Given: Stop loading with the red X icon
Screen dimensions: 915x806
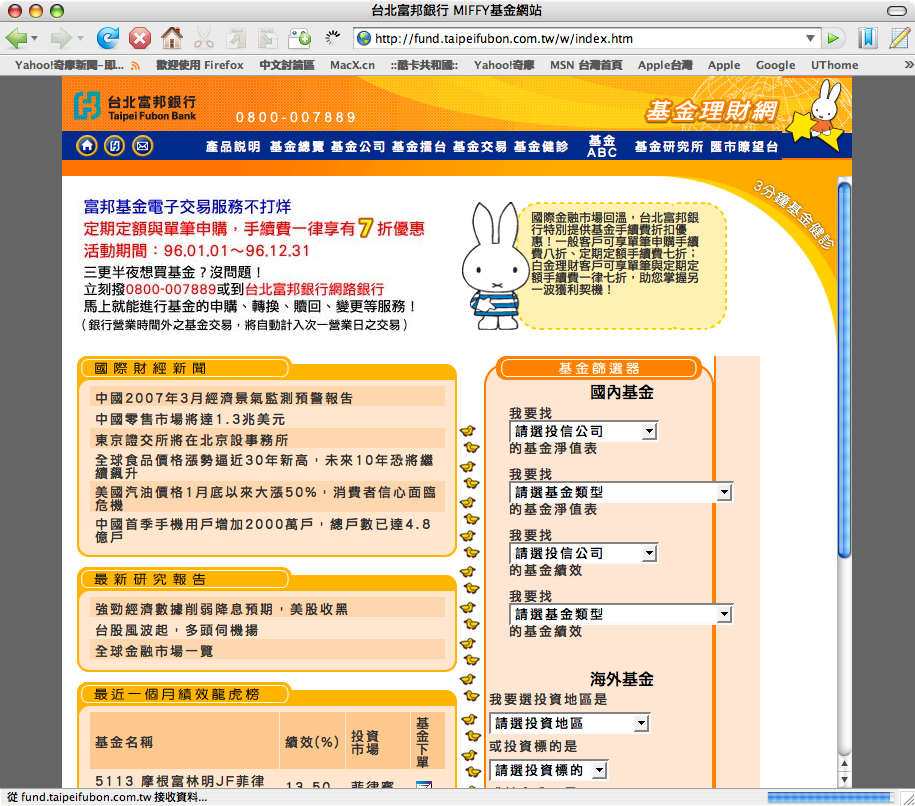Looking at the screenshot, I should click(x=139, y=39).
